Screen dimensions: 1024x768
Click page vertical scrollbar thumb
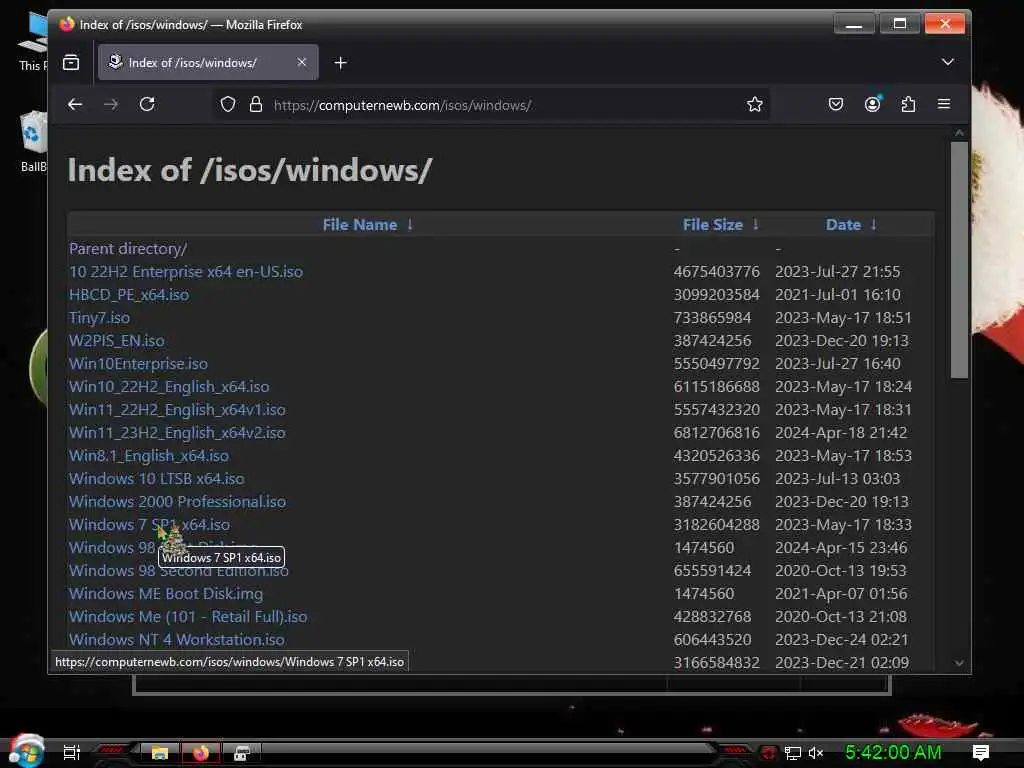pos(959,260)
